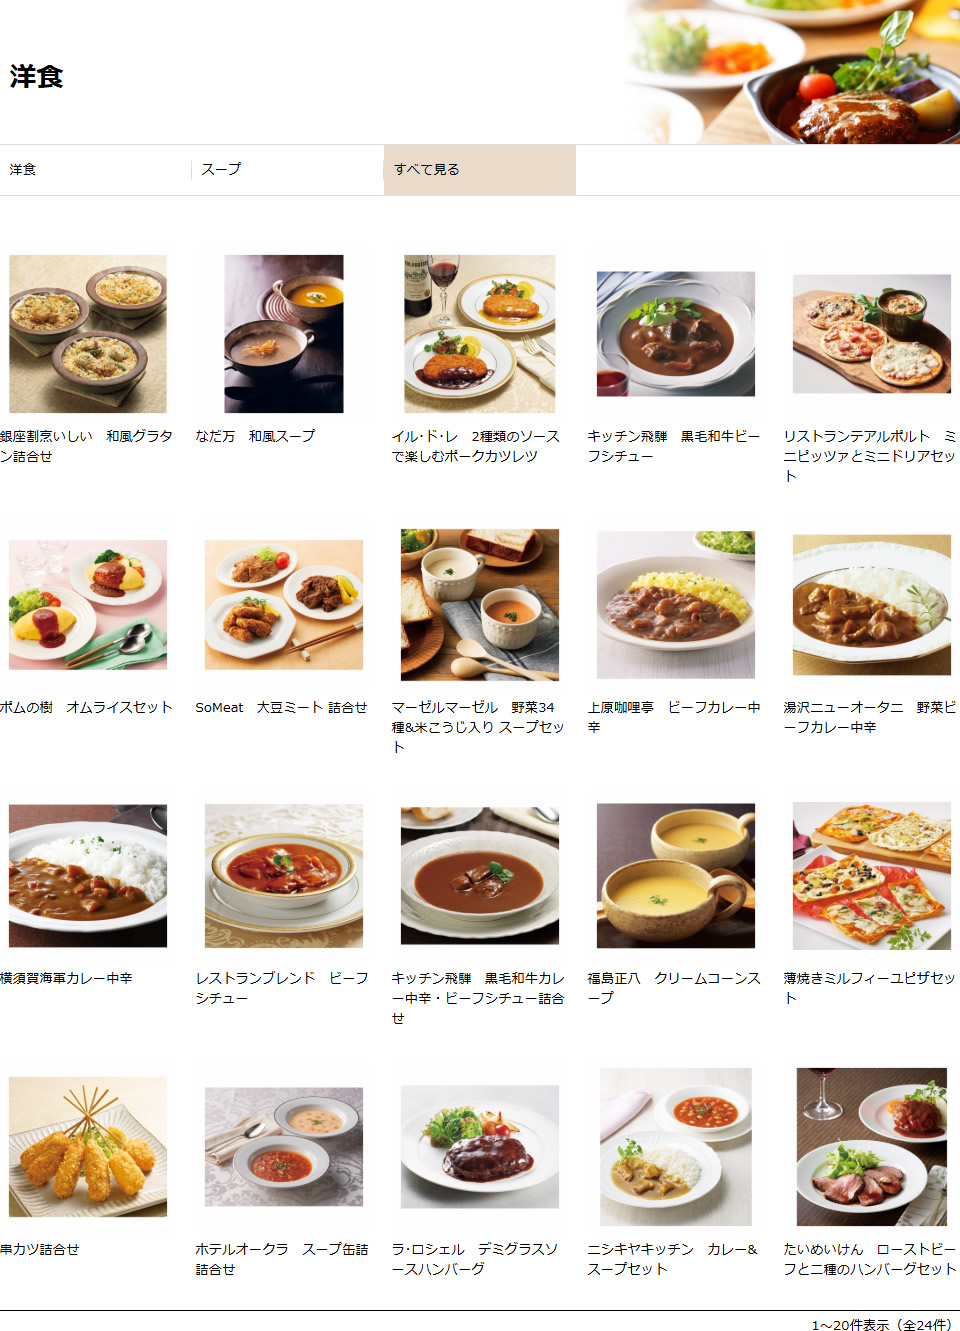Click the イル・ド・レ ポークカツレツ product link
This screenshot has height=1331, width=960.
coord(475,446)
